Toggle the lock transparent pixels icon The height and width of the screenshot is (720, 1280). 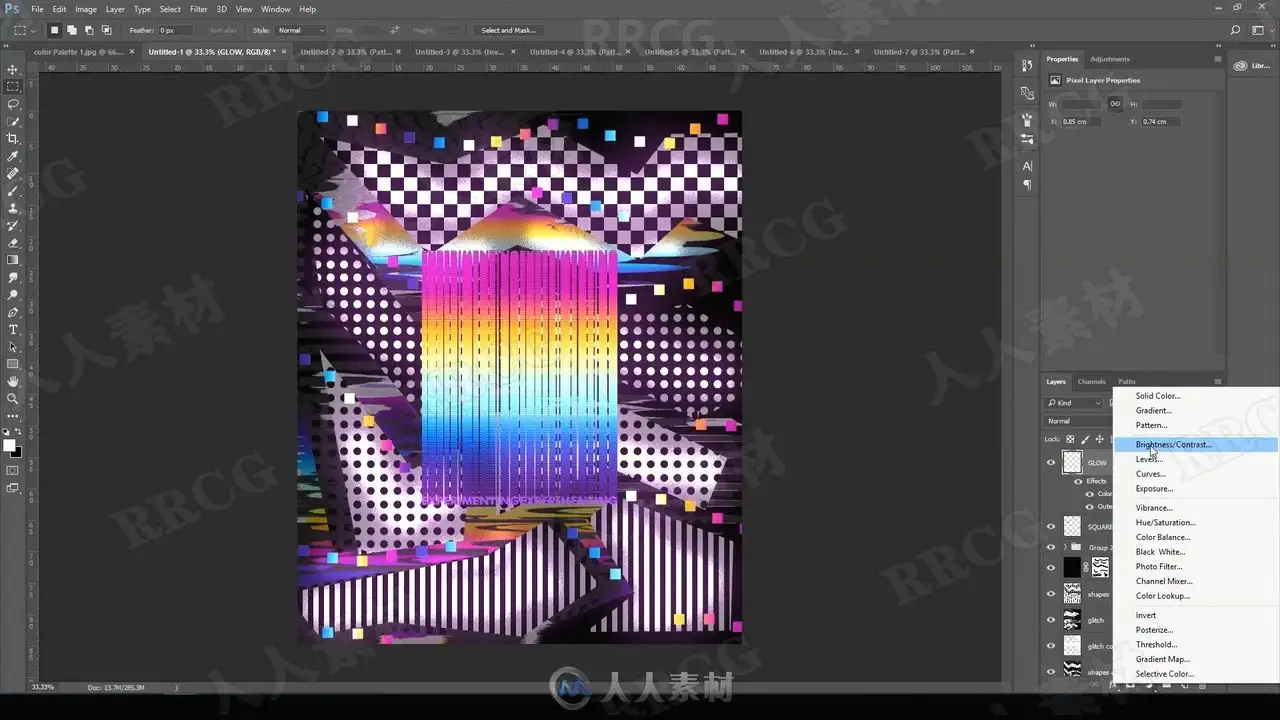coord(1070,439)
